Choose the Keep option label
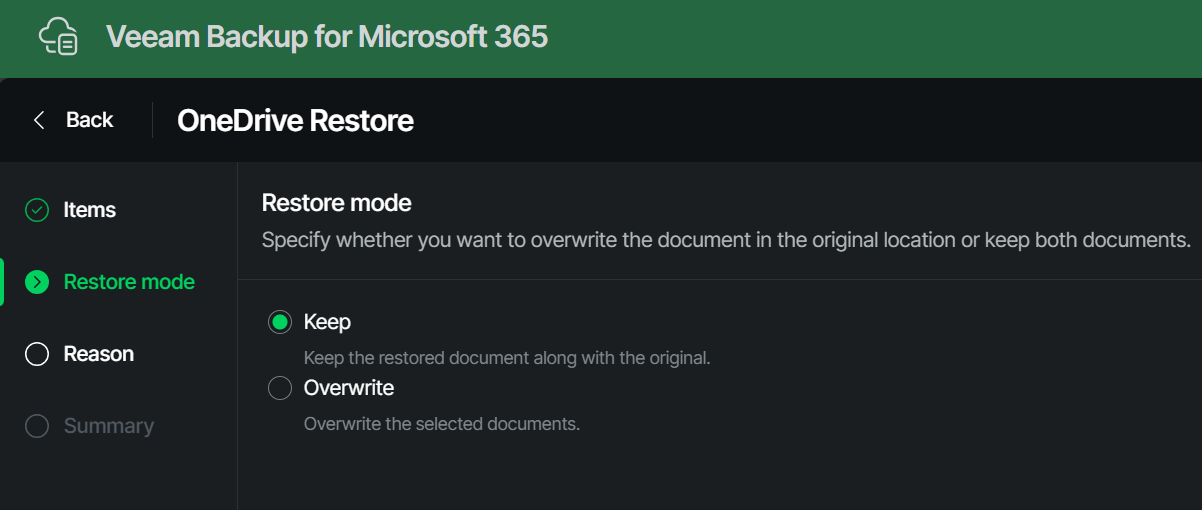This screenshot has width=1202, height=510. 327,322
